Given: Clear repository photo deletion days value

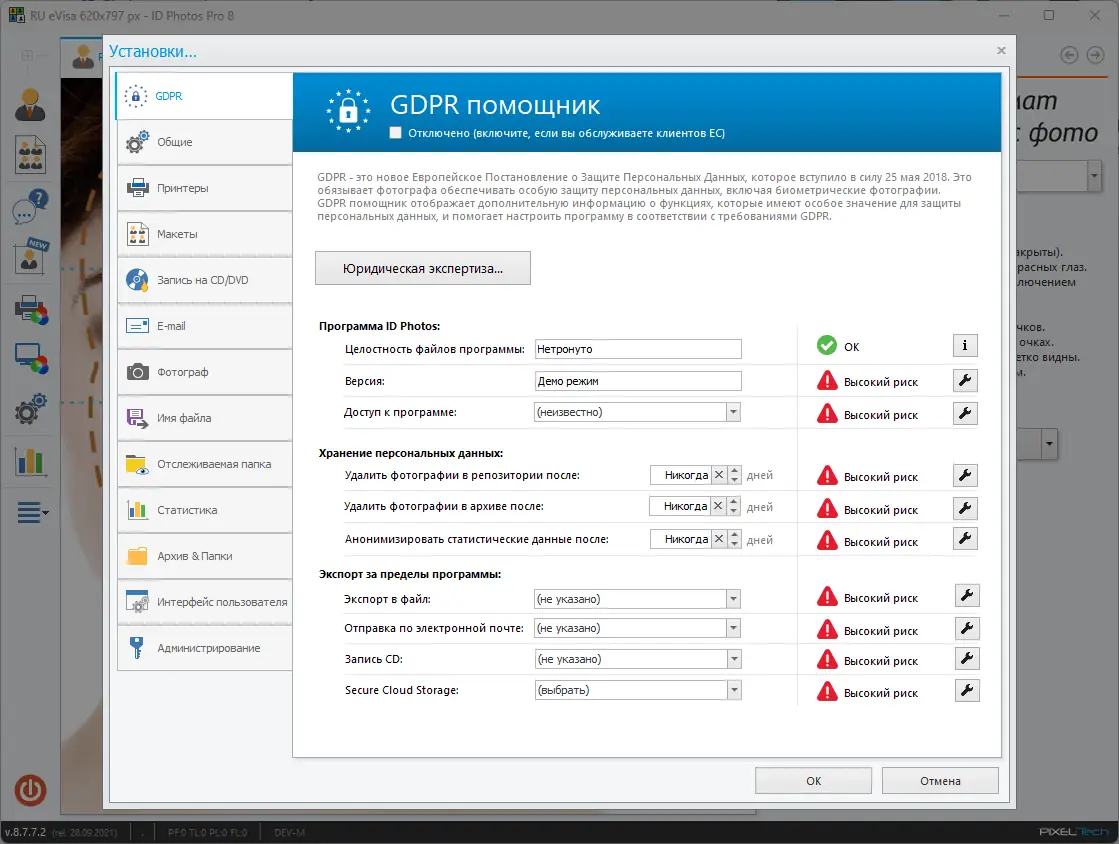Looking at the screenshot, I should pos(719,475).
